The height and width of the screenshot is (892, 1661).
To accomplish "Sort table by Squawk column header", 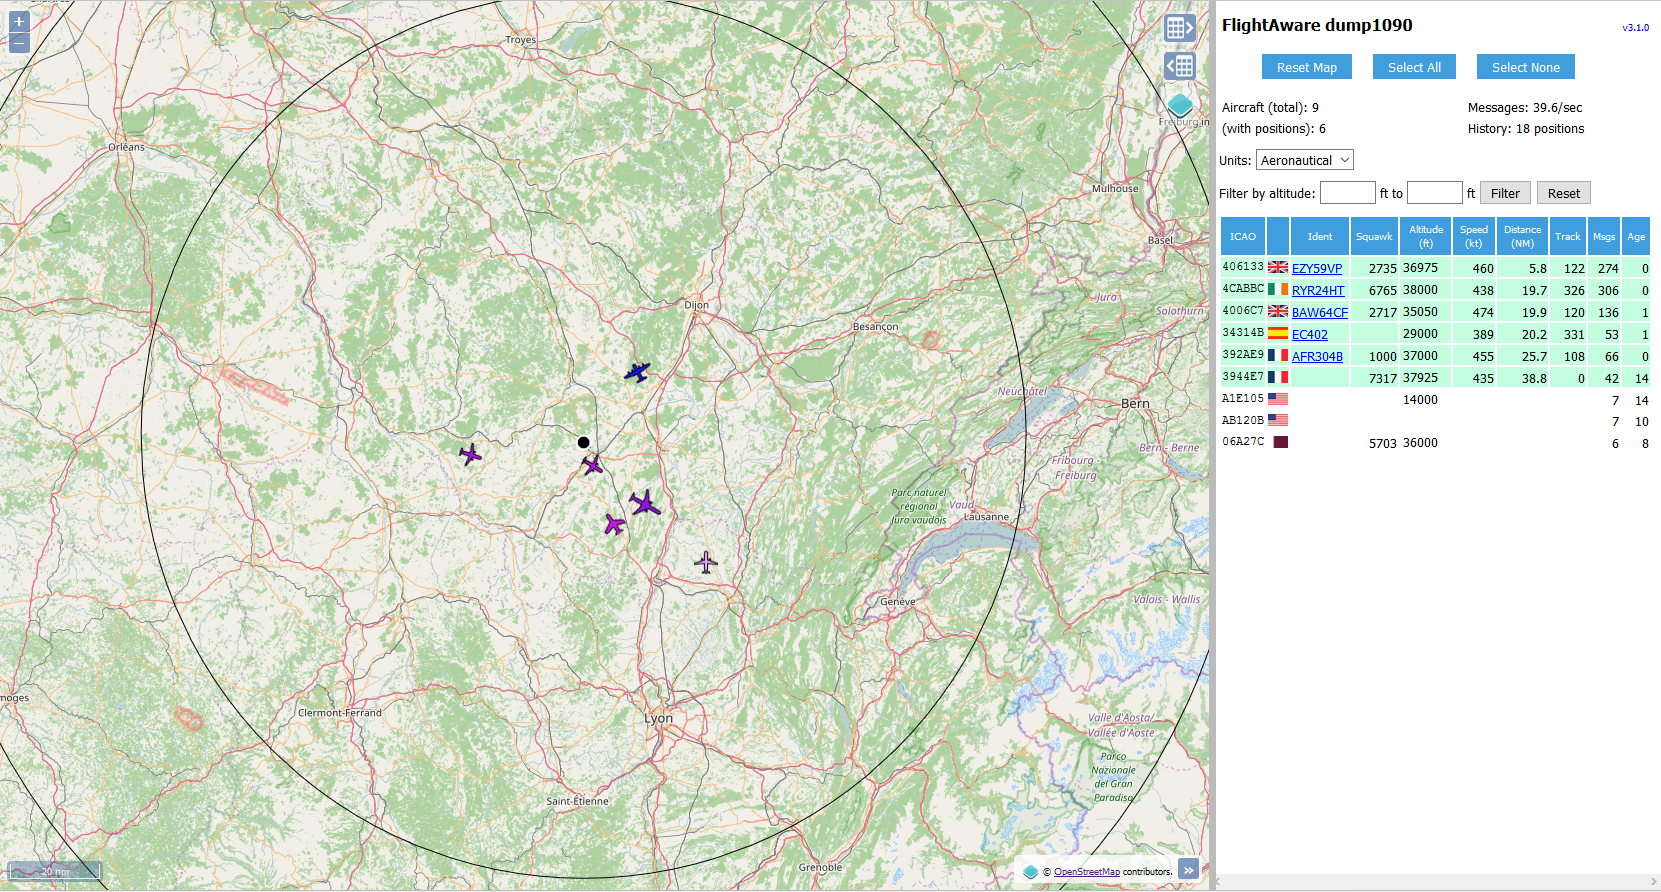I will point(1374,236).
